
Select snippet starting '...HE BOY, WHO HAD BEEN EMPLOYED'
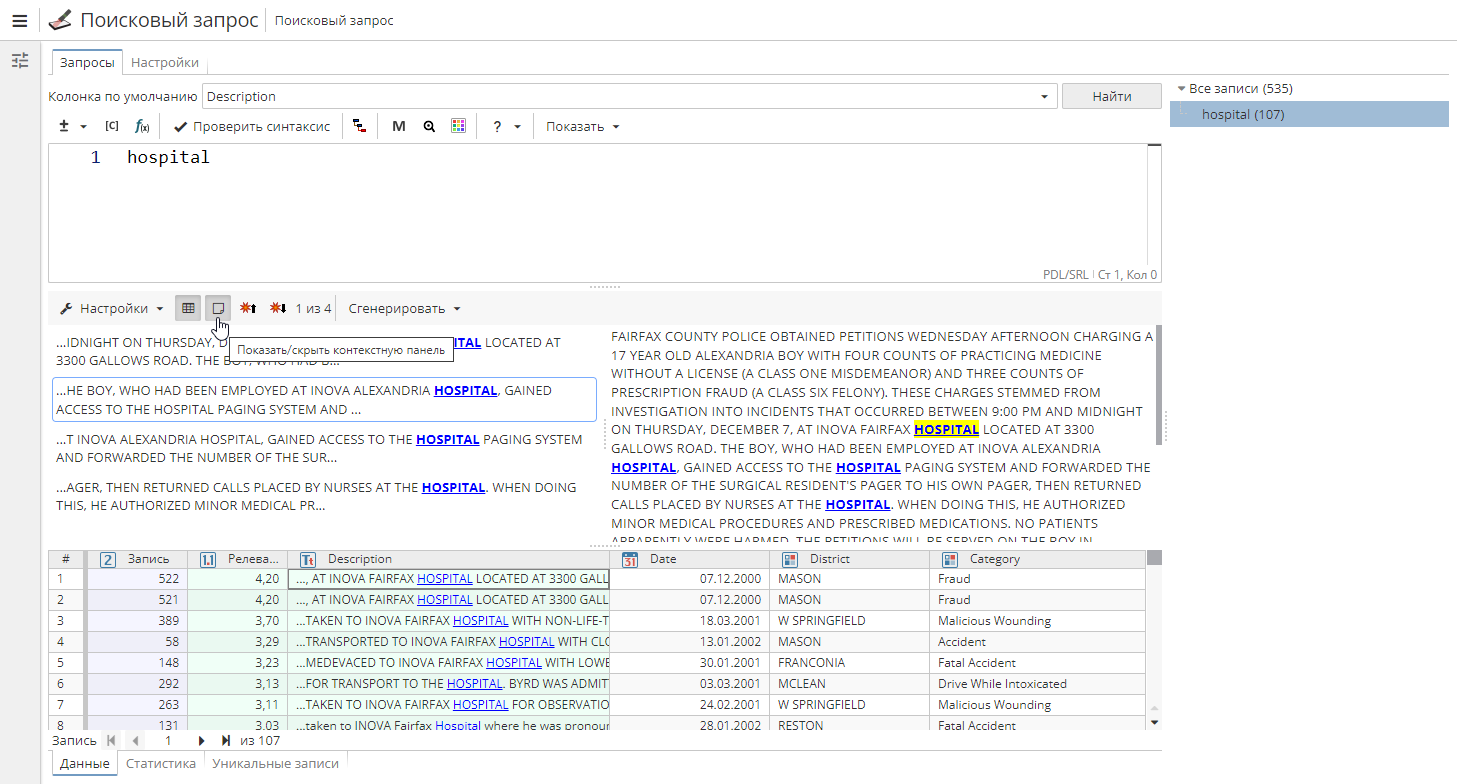click(324, 400)
